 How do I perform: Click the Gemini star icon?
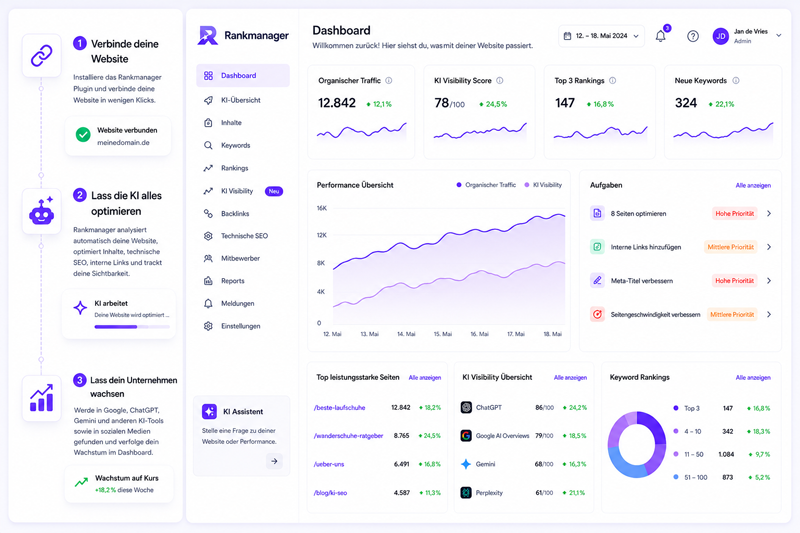[466, 464]
